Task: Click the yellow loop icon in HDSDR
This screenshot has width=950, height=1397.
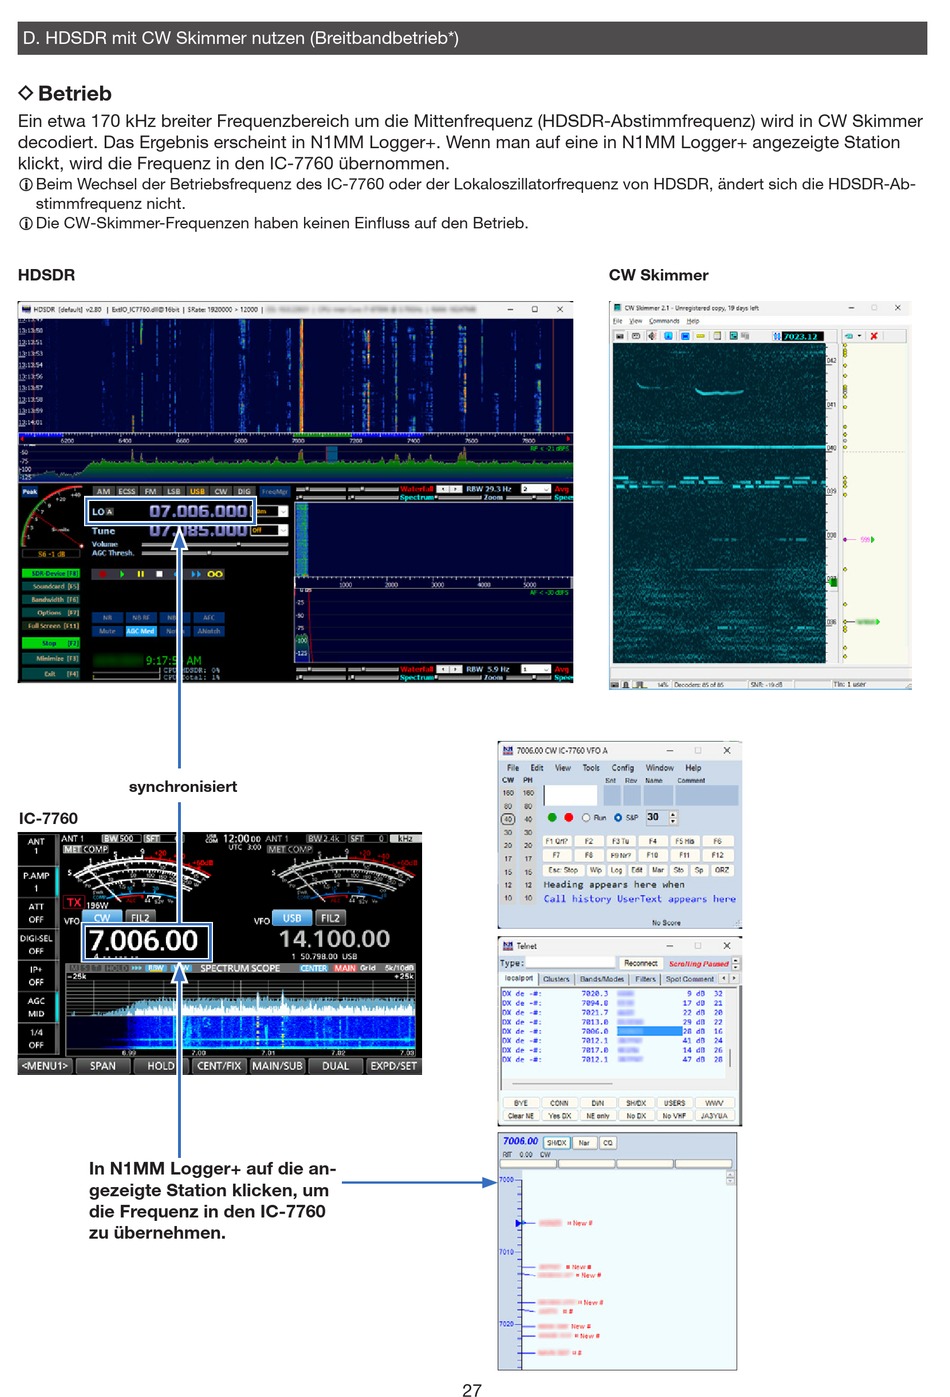Action: tap(215, 574)
